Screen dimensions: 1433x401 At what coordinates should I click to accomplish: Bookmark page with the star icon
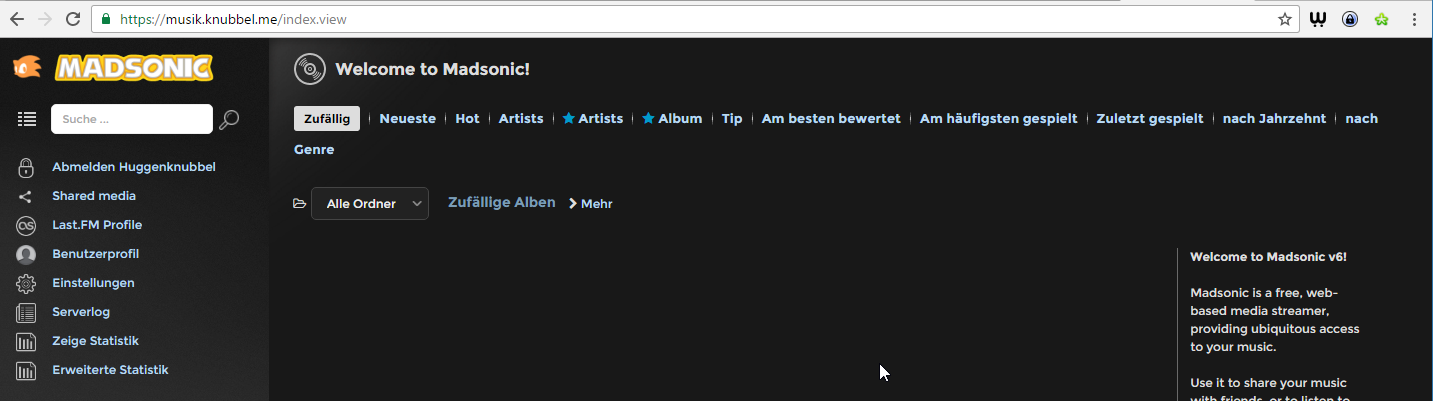[x=1285, y=19]
